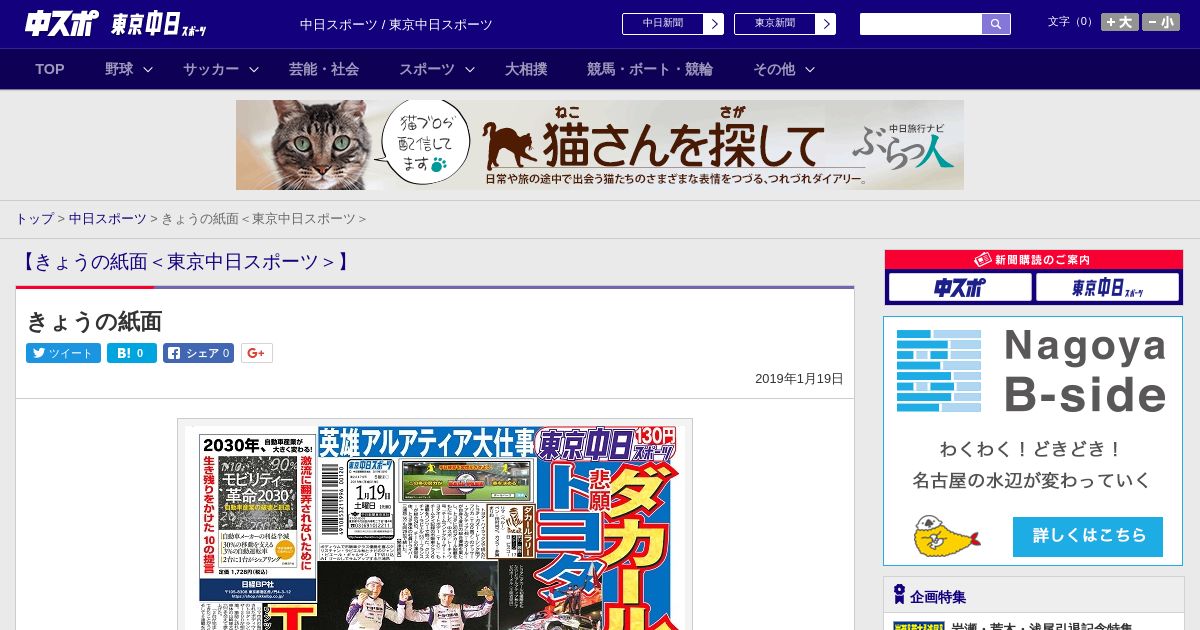Image resolution: width=1200 pixels, height=630 pixels.
Task: Click the shrimp tempura mascot icon
Action: pyautogui.click(x=947, y=537)
